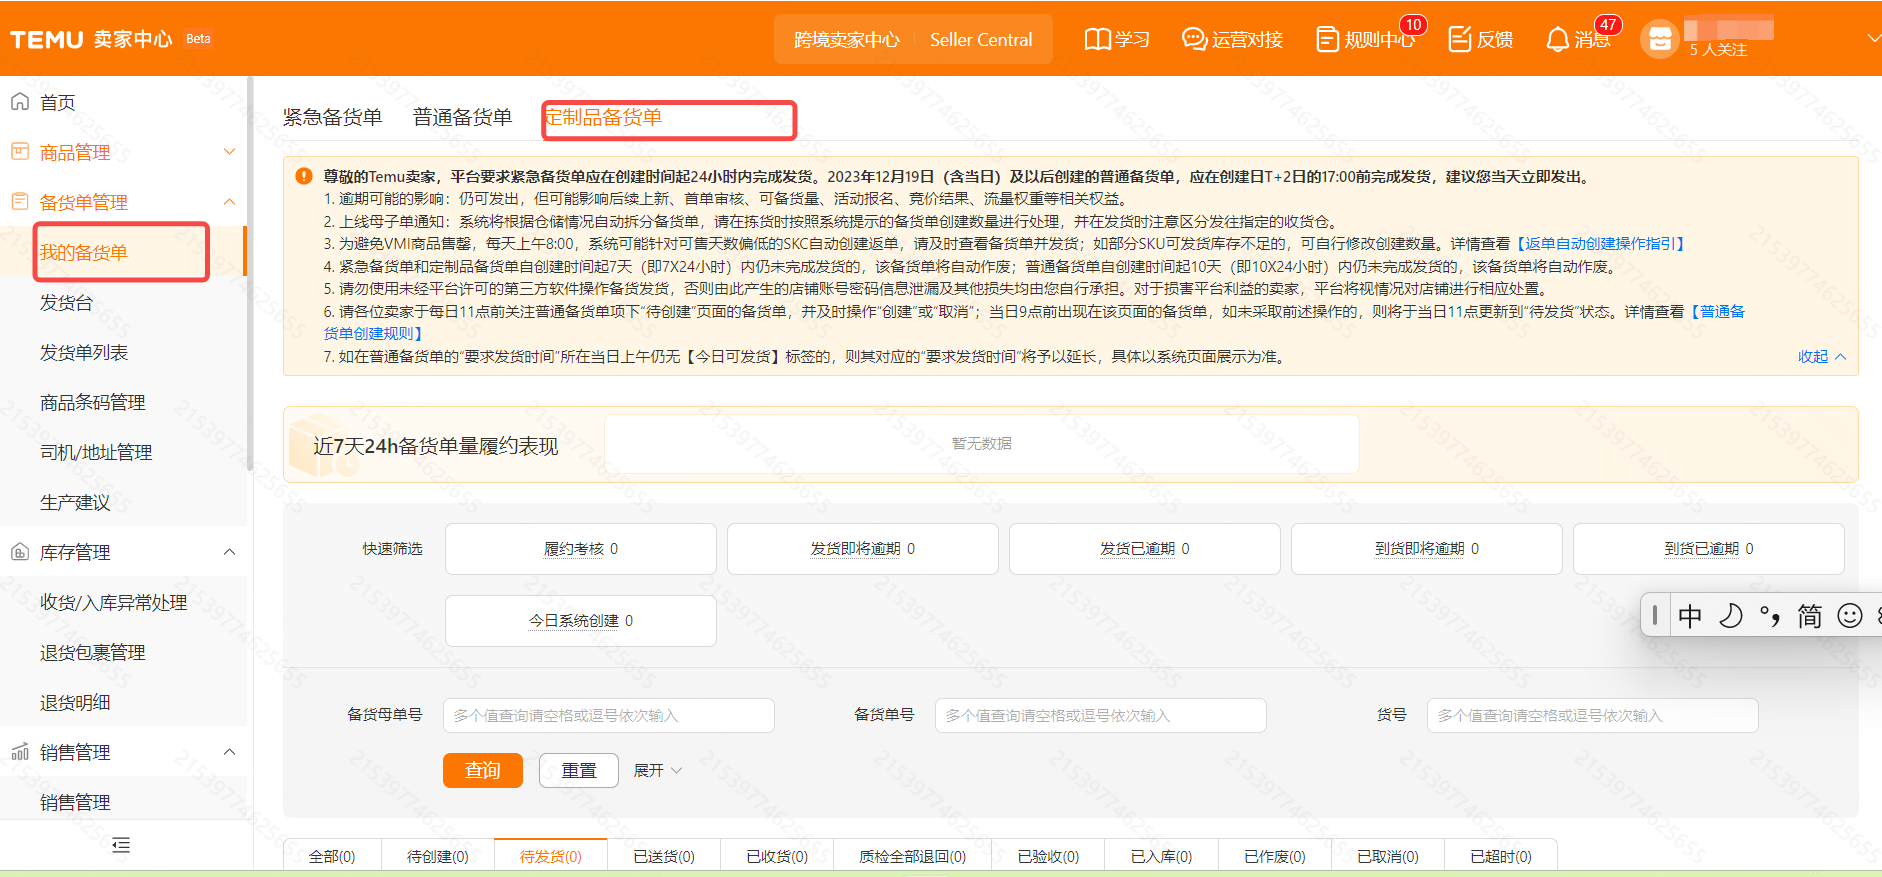This screenshot has width=1882, height=877.
Task: Open the 消息 bell notifications
Action: [x=1557, y=39]
